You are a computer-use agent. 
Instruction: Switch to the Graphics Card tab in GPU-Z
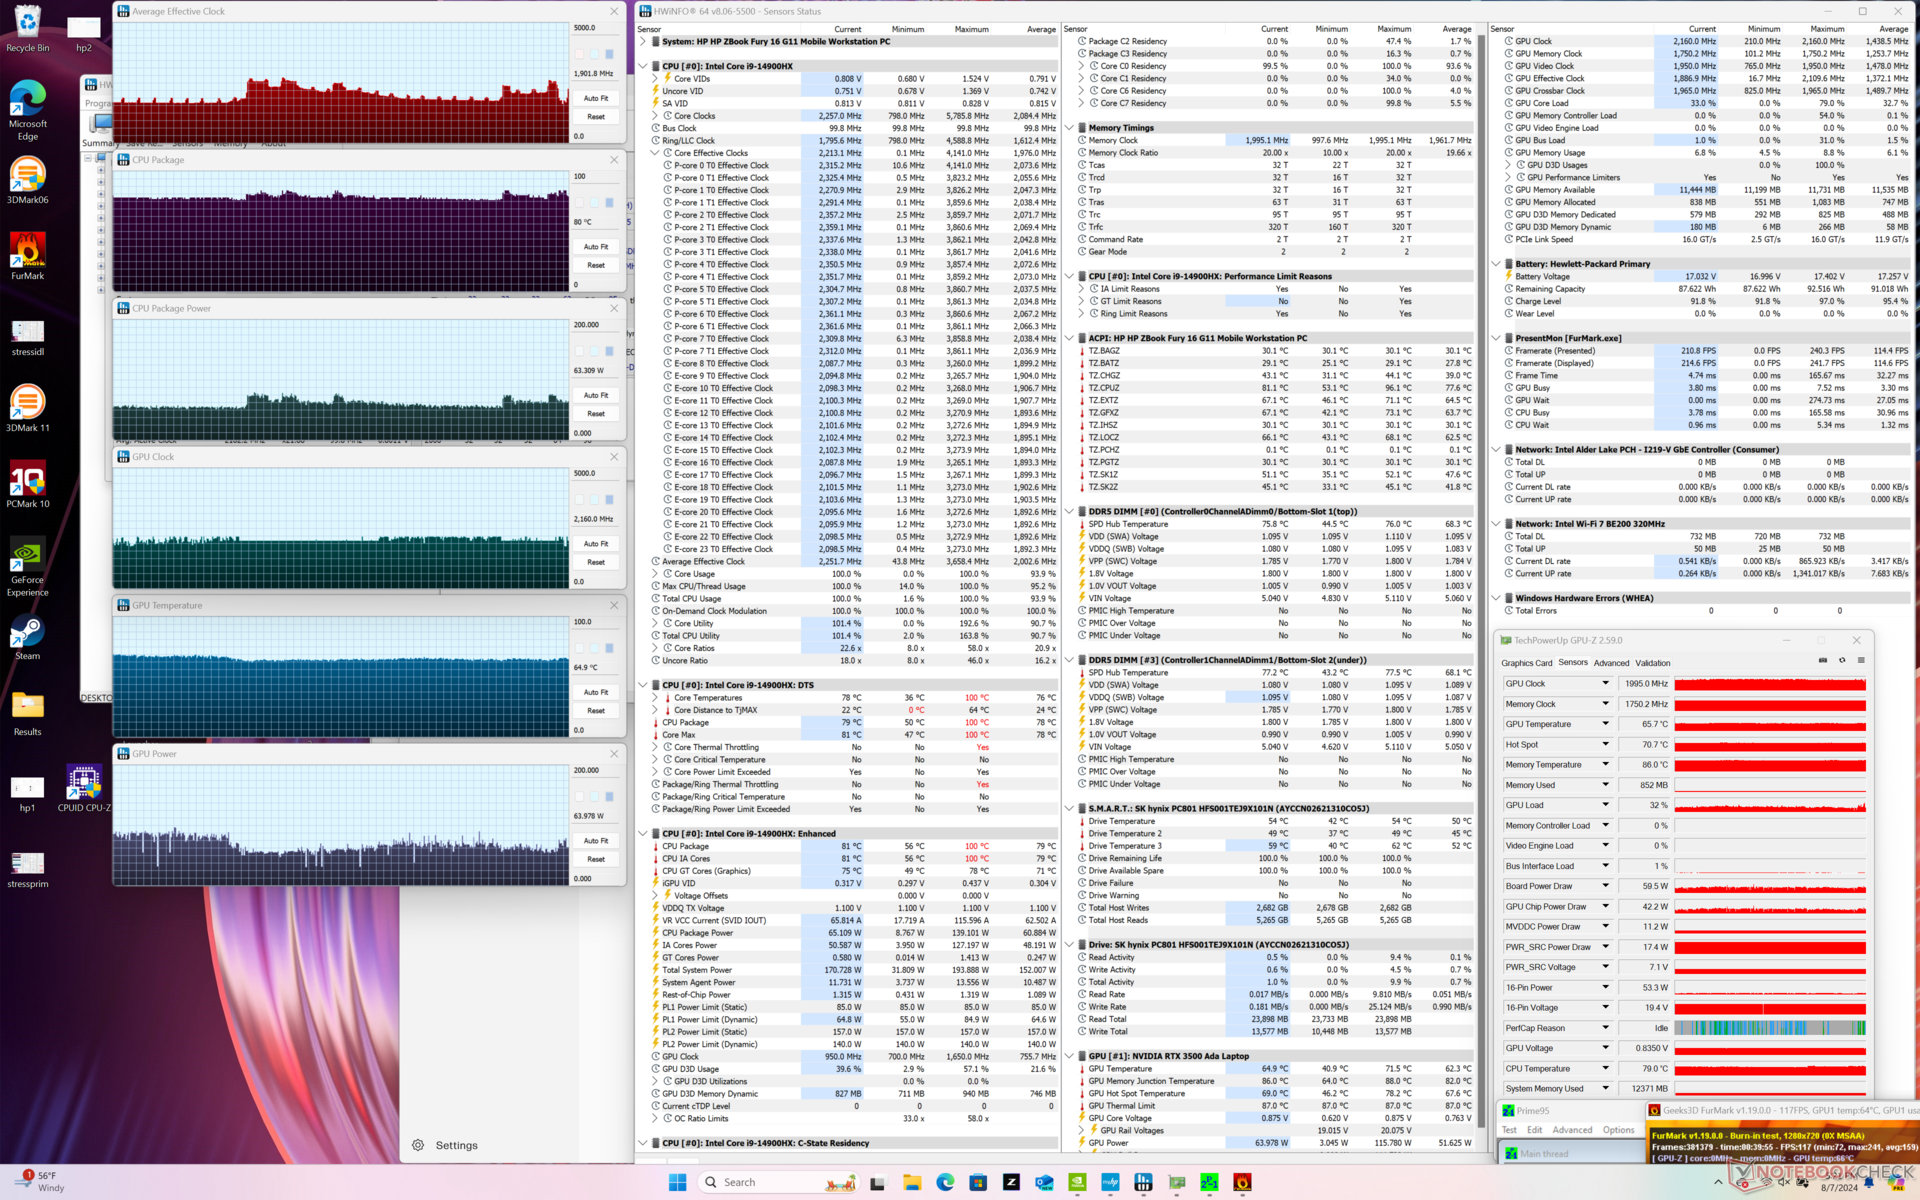tap(1526, 663)
